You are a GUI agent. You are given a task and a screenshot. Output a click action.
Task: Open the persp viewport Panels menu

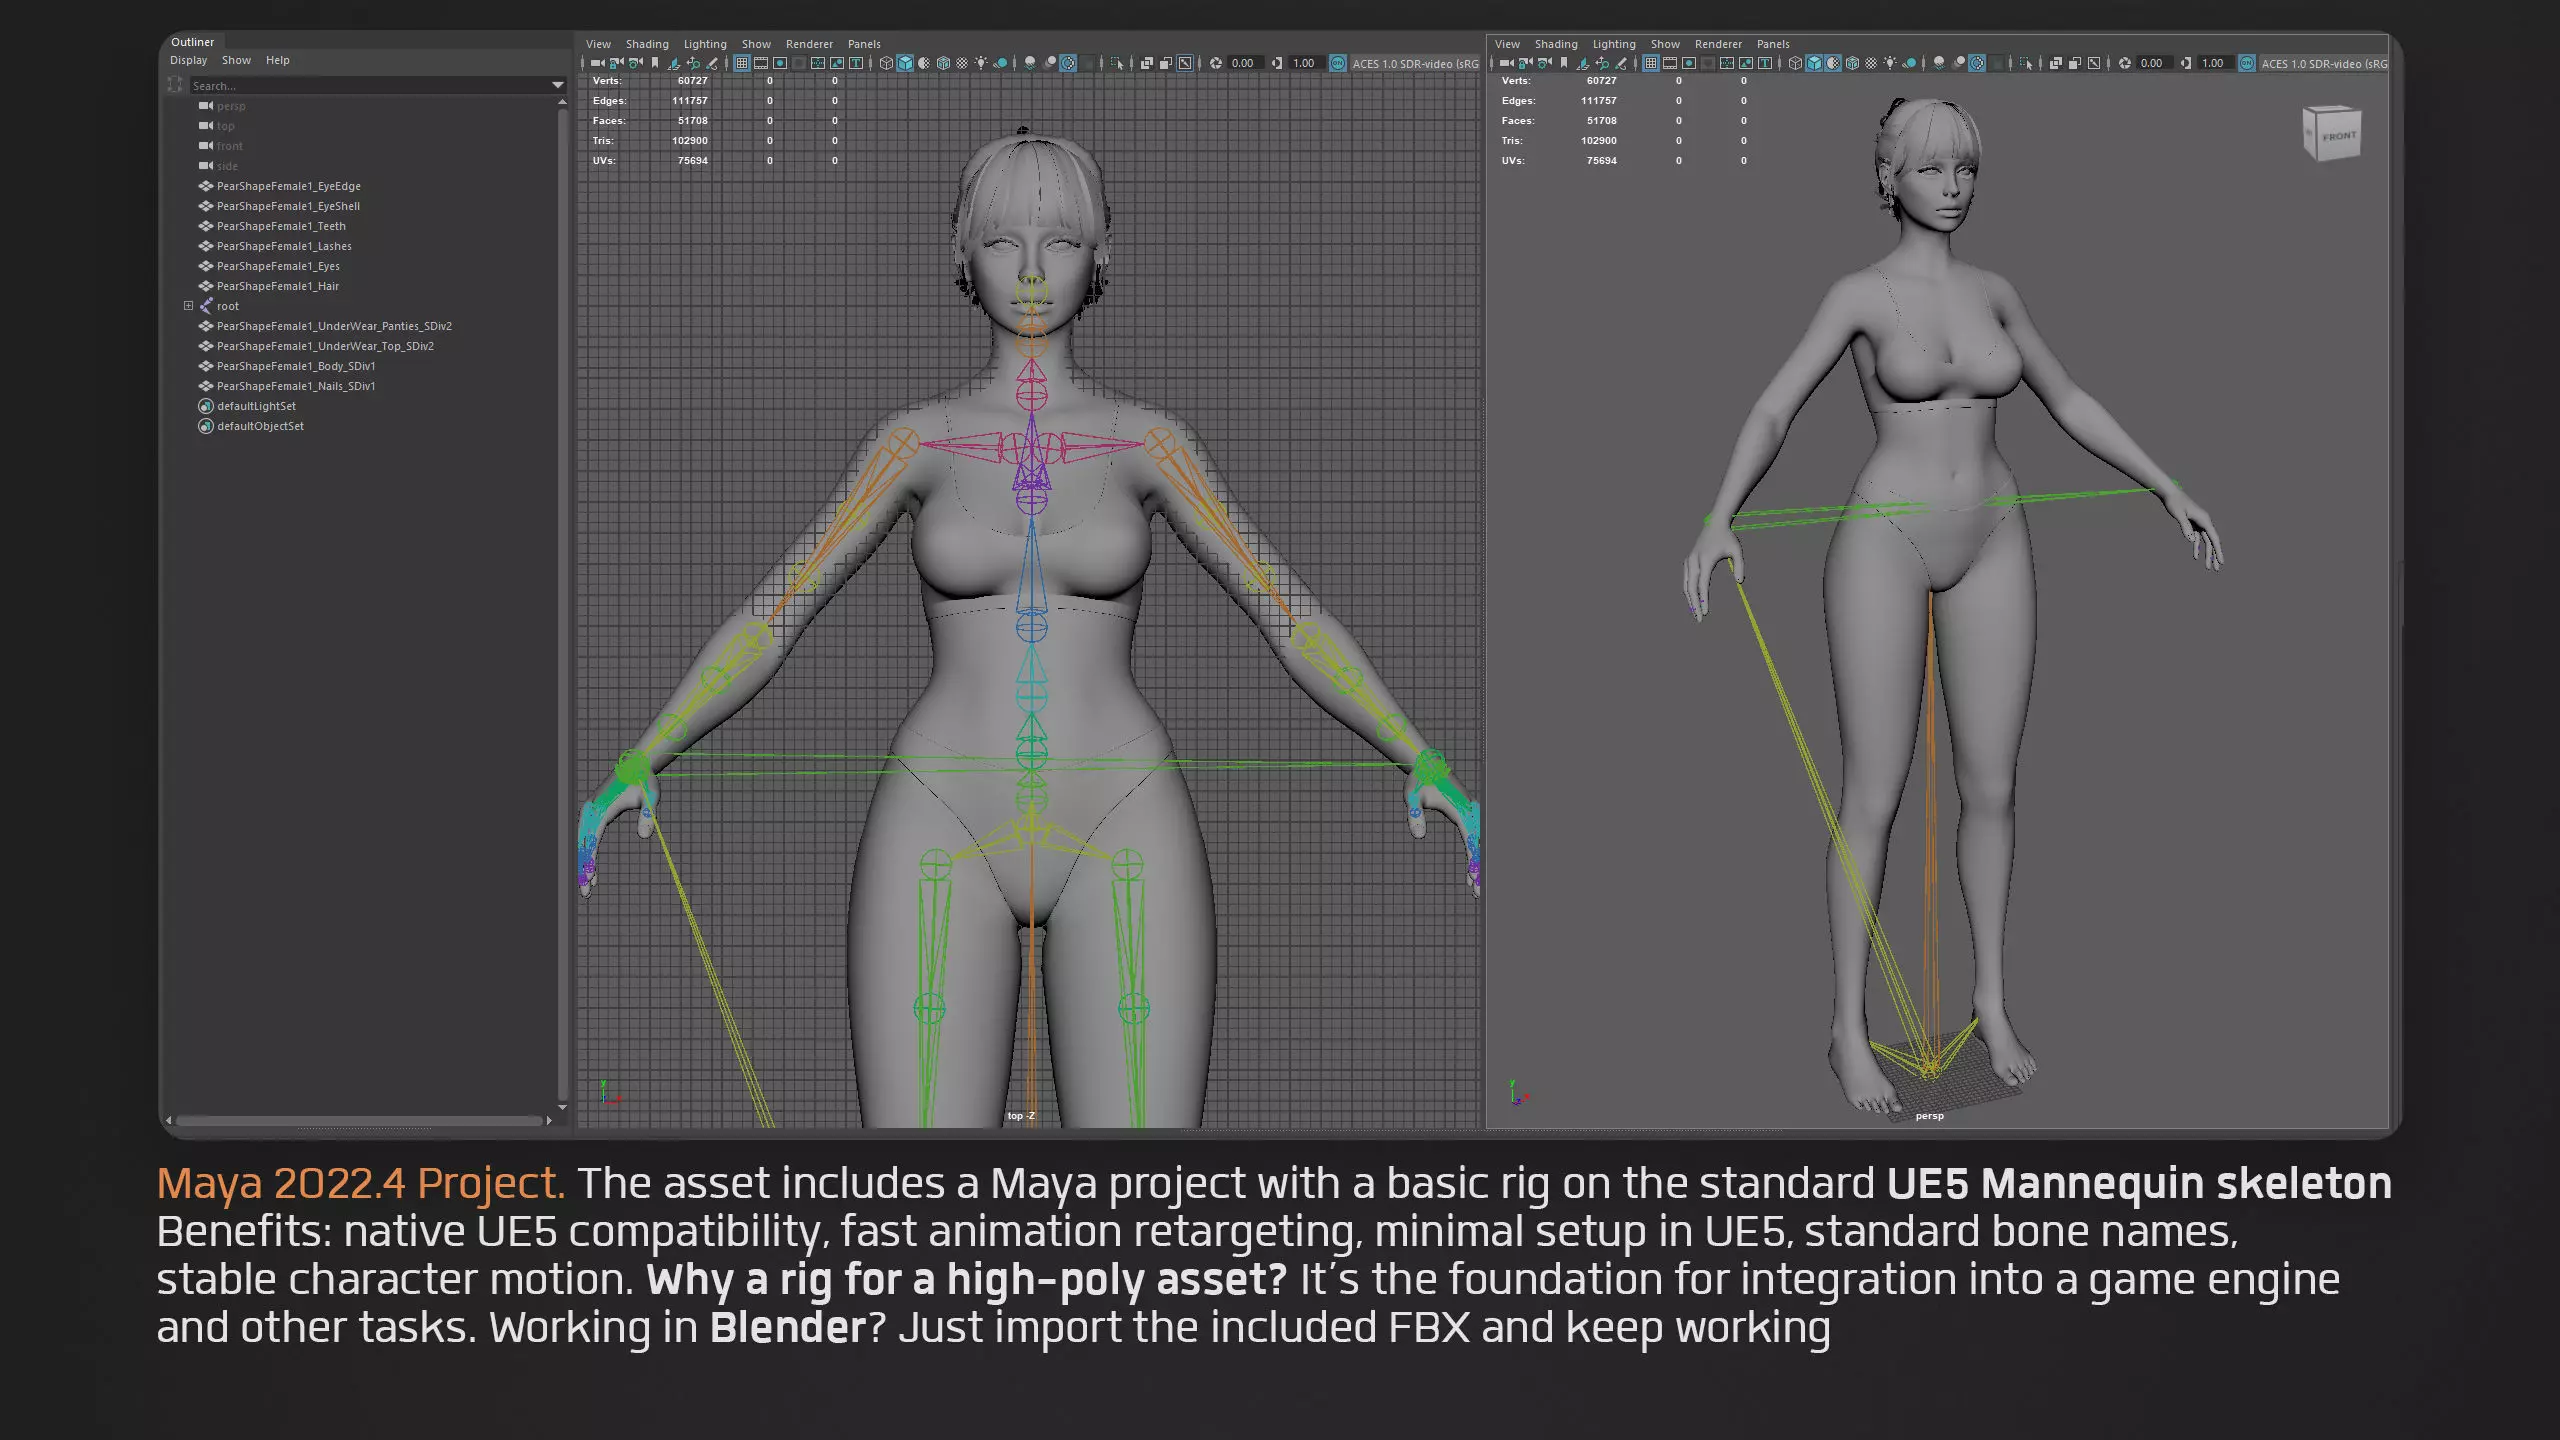coord(1773,44)
